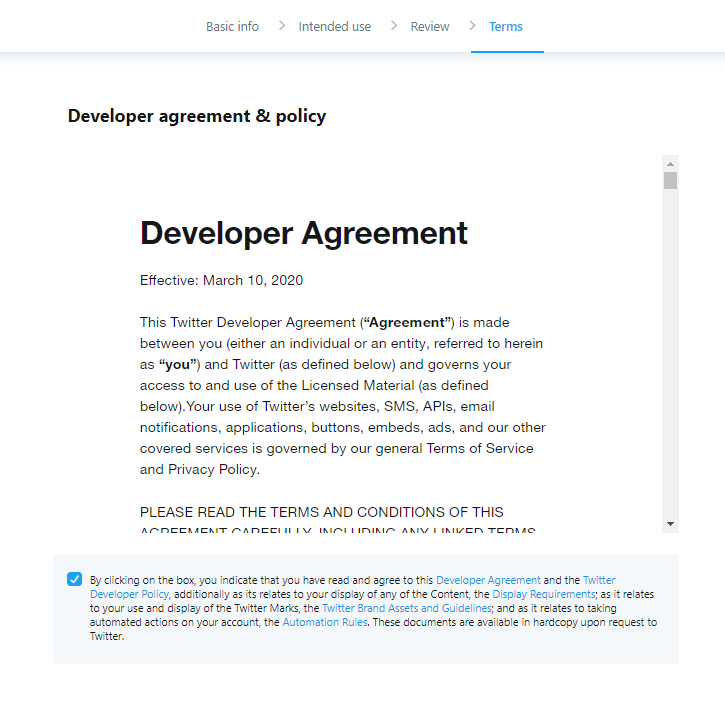Image resolution: width=725 pixels, height=709 pixels.
Task: Open the Automation Rules link
Action: tap(325, 622)
